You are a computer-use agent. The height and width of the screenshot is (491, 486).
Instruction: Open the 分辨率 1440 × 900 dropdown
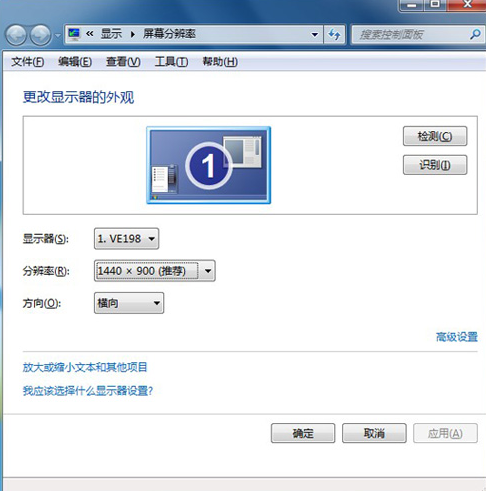[x=155, y=271]
